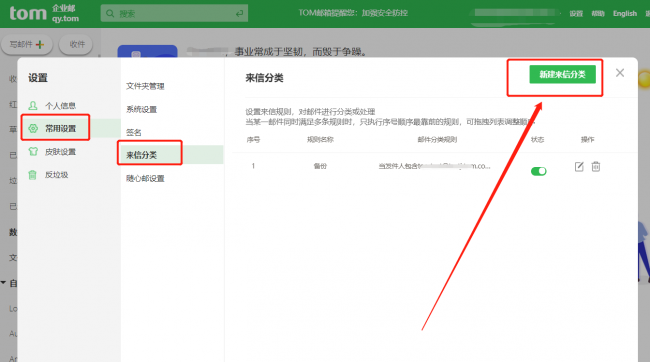
Task: Delete the 备份 rule trash icon
Action: click(596, 167)
